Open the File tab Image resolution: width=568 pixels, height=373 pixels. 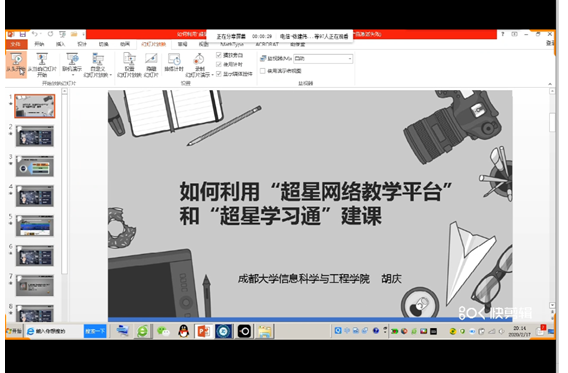(16, 44)
